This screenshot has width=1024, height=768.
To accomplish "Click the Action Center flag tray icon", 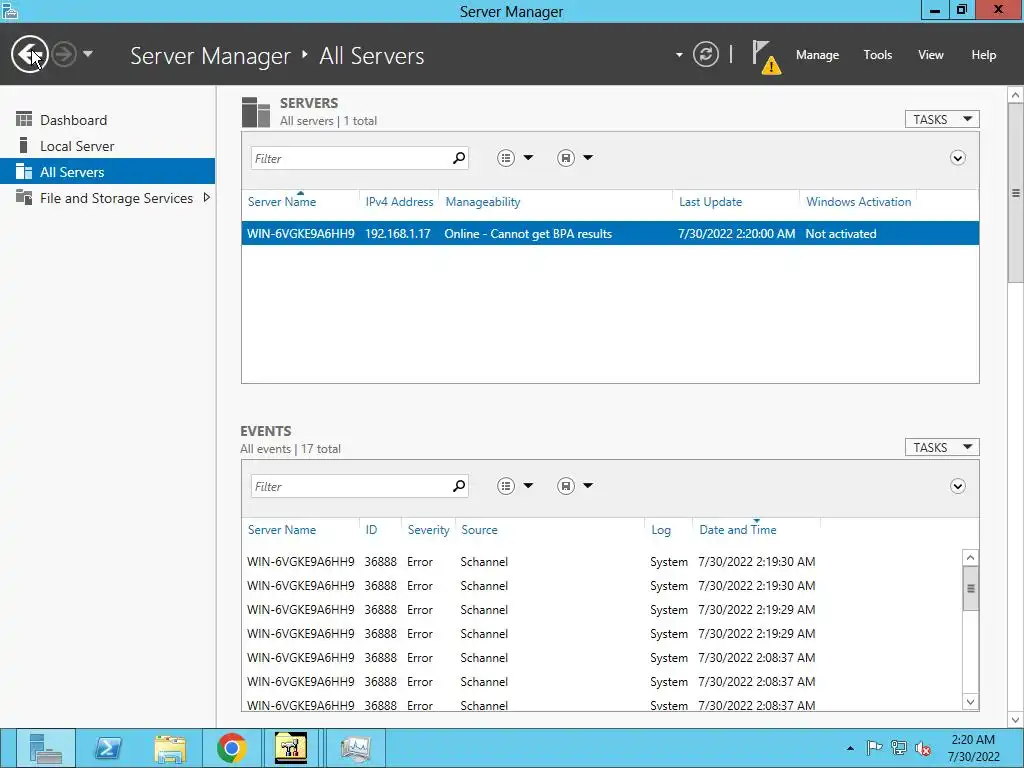I will click(874, 748).
